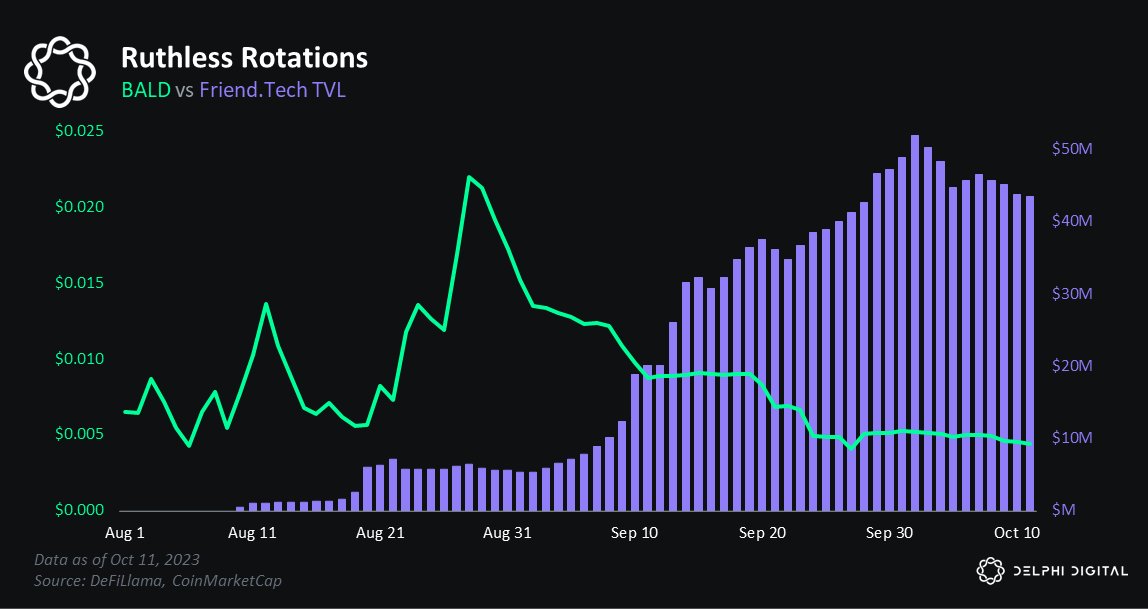Click the 'Aug 1' x-axis label

pos(125,533)
